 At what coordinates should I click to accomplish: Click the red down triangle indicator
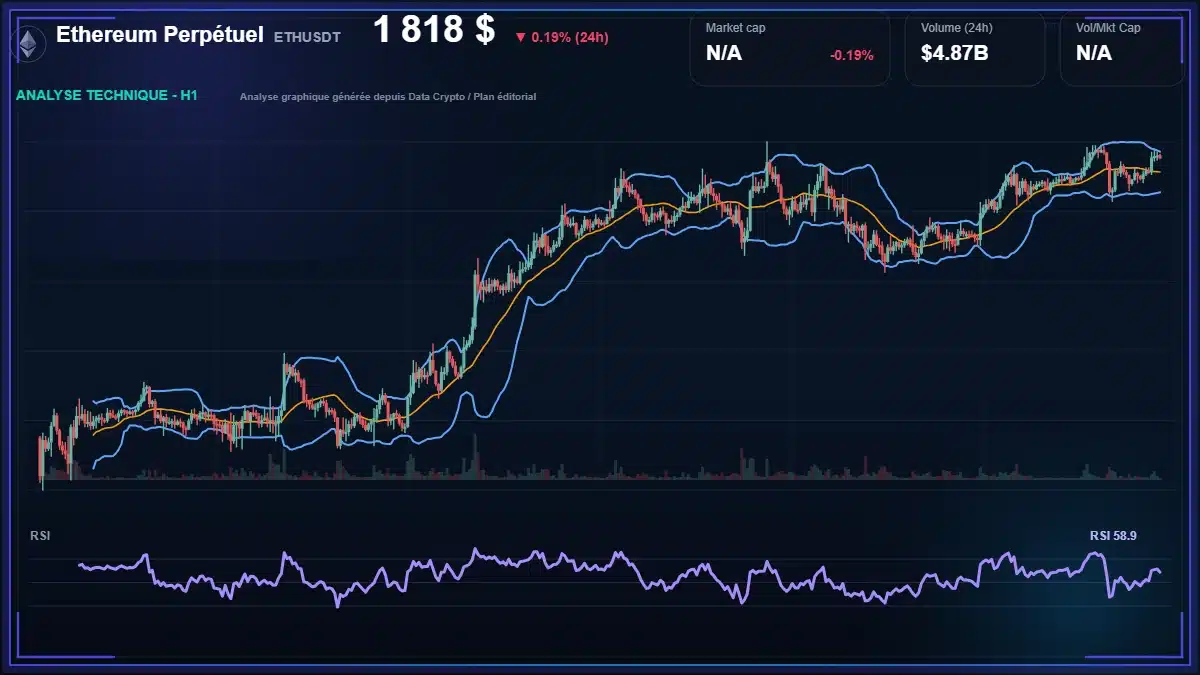(520, 38)
